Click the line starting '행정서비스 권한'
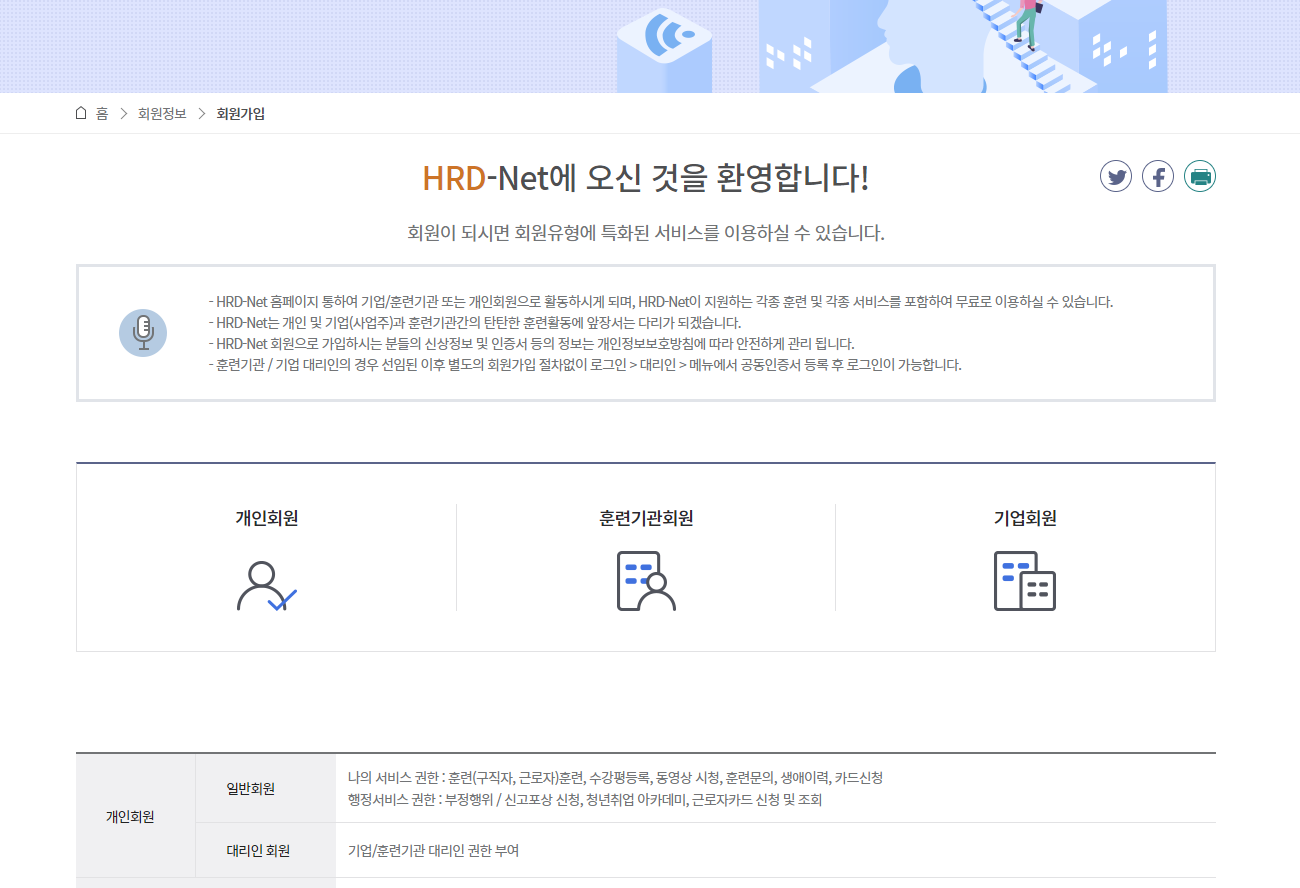1300x888 pixels. click(584, 800)
